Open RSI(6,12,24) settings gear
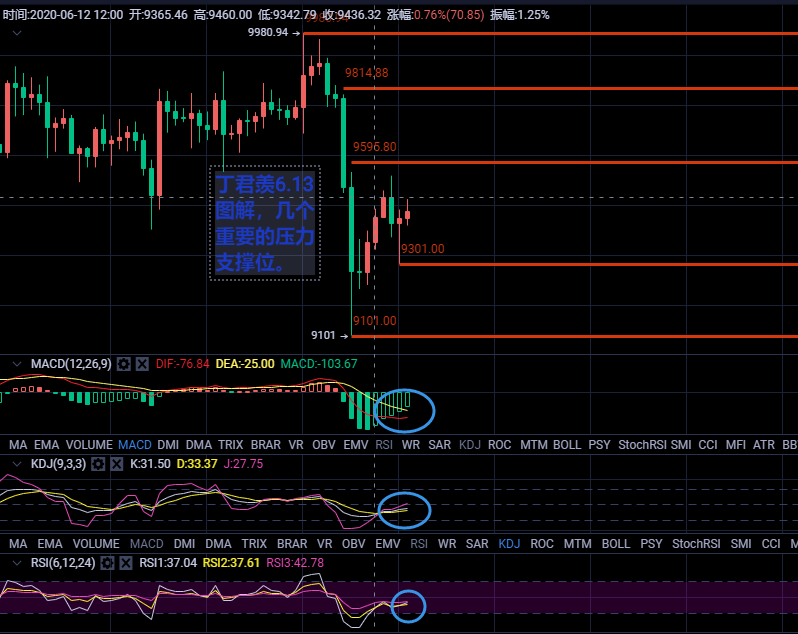 click(x=107, y=563)
